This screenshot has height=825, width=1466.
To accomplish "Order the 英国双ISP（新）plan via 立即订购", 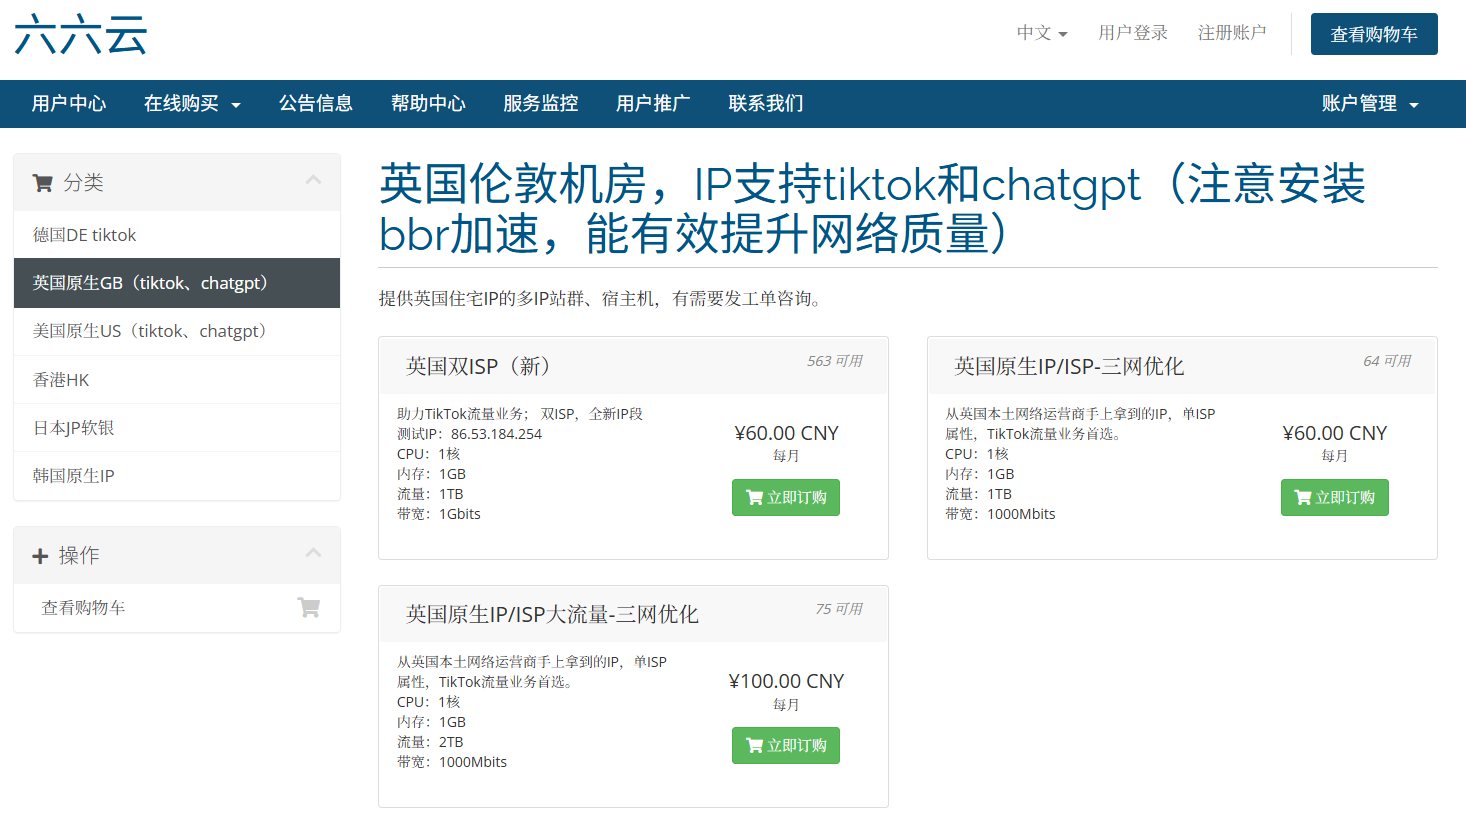I will click(x=786, y=497).
